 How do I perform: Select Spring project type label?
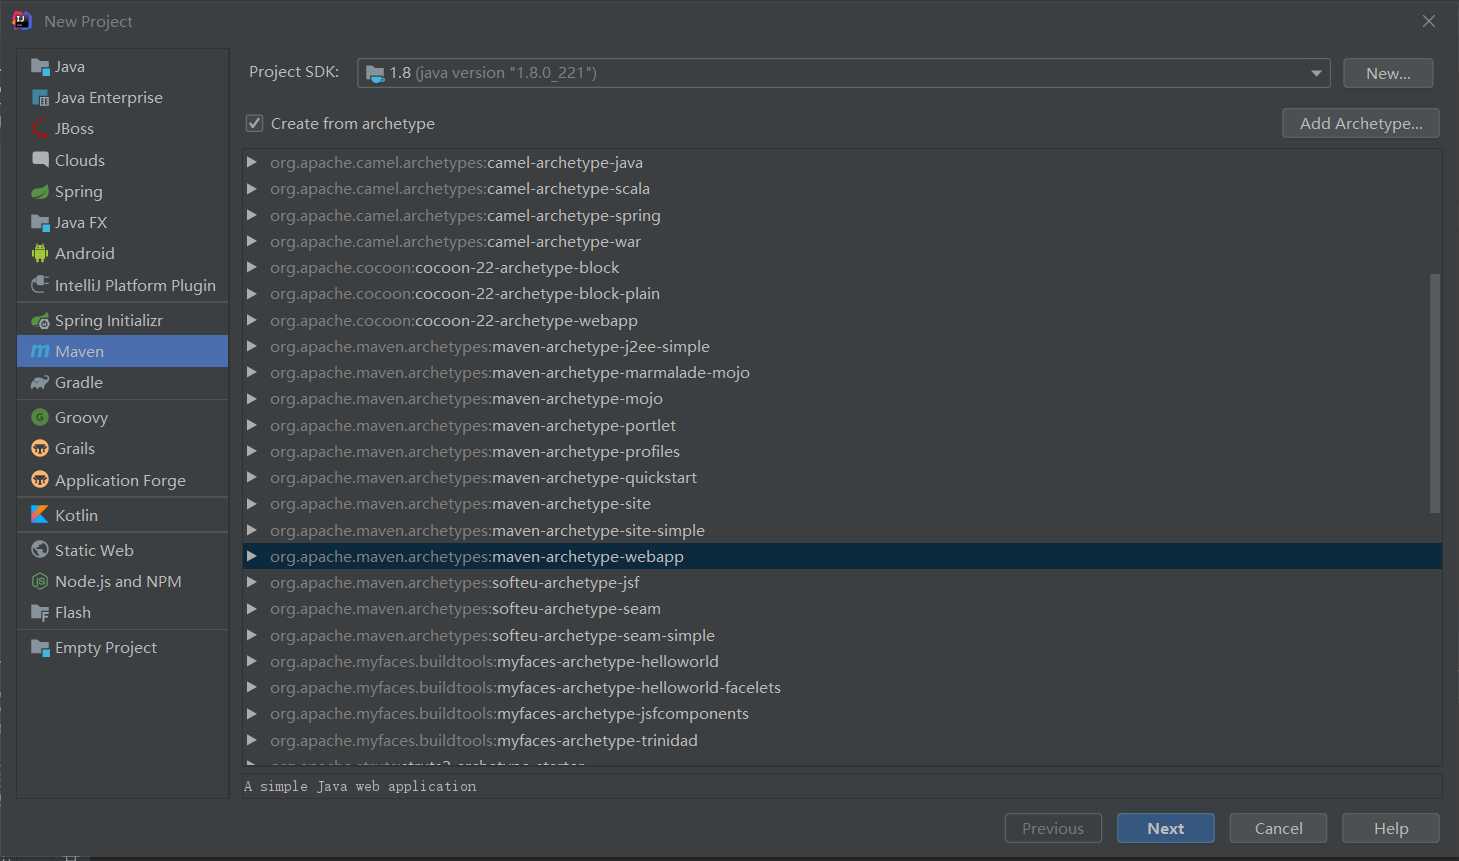coord(79,192)
